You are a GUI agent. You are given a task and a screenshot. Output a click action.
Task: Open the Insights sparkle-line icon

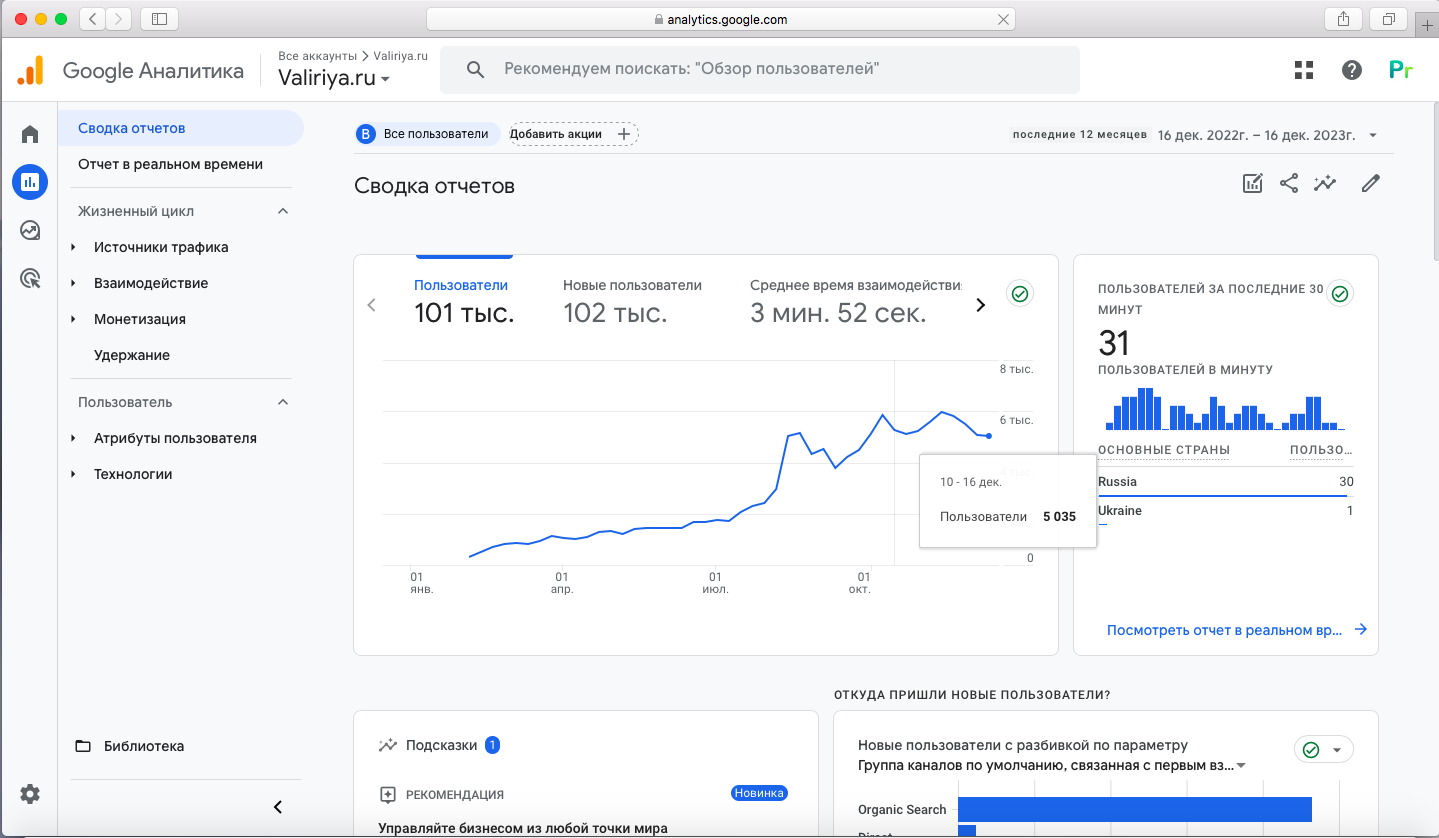coord(1325,183)
